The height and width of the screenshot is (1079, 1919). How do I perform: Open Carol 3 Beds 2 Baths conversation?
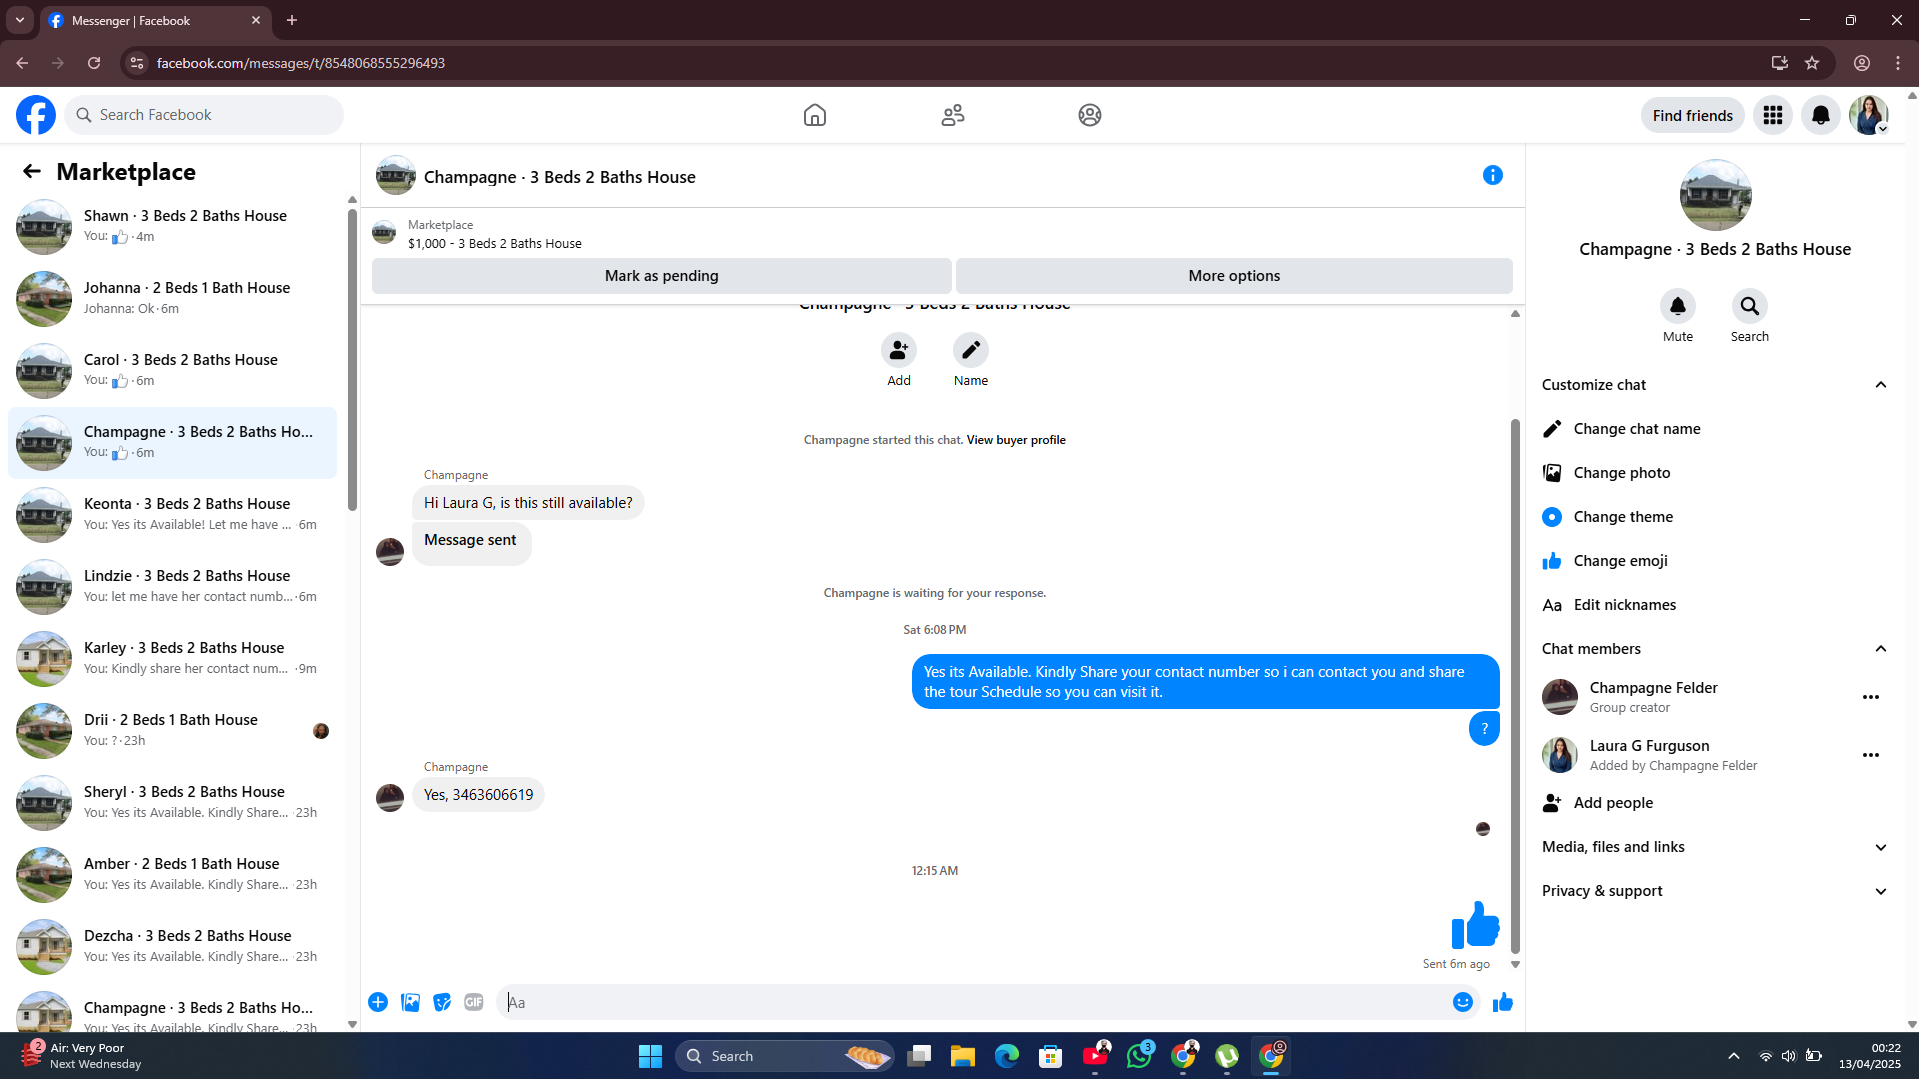172,371
